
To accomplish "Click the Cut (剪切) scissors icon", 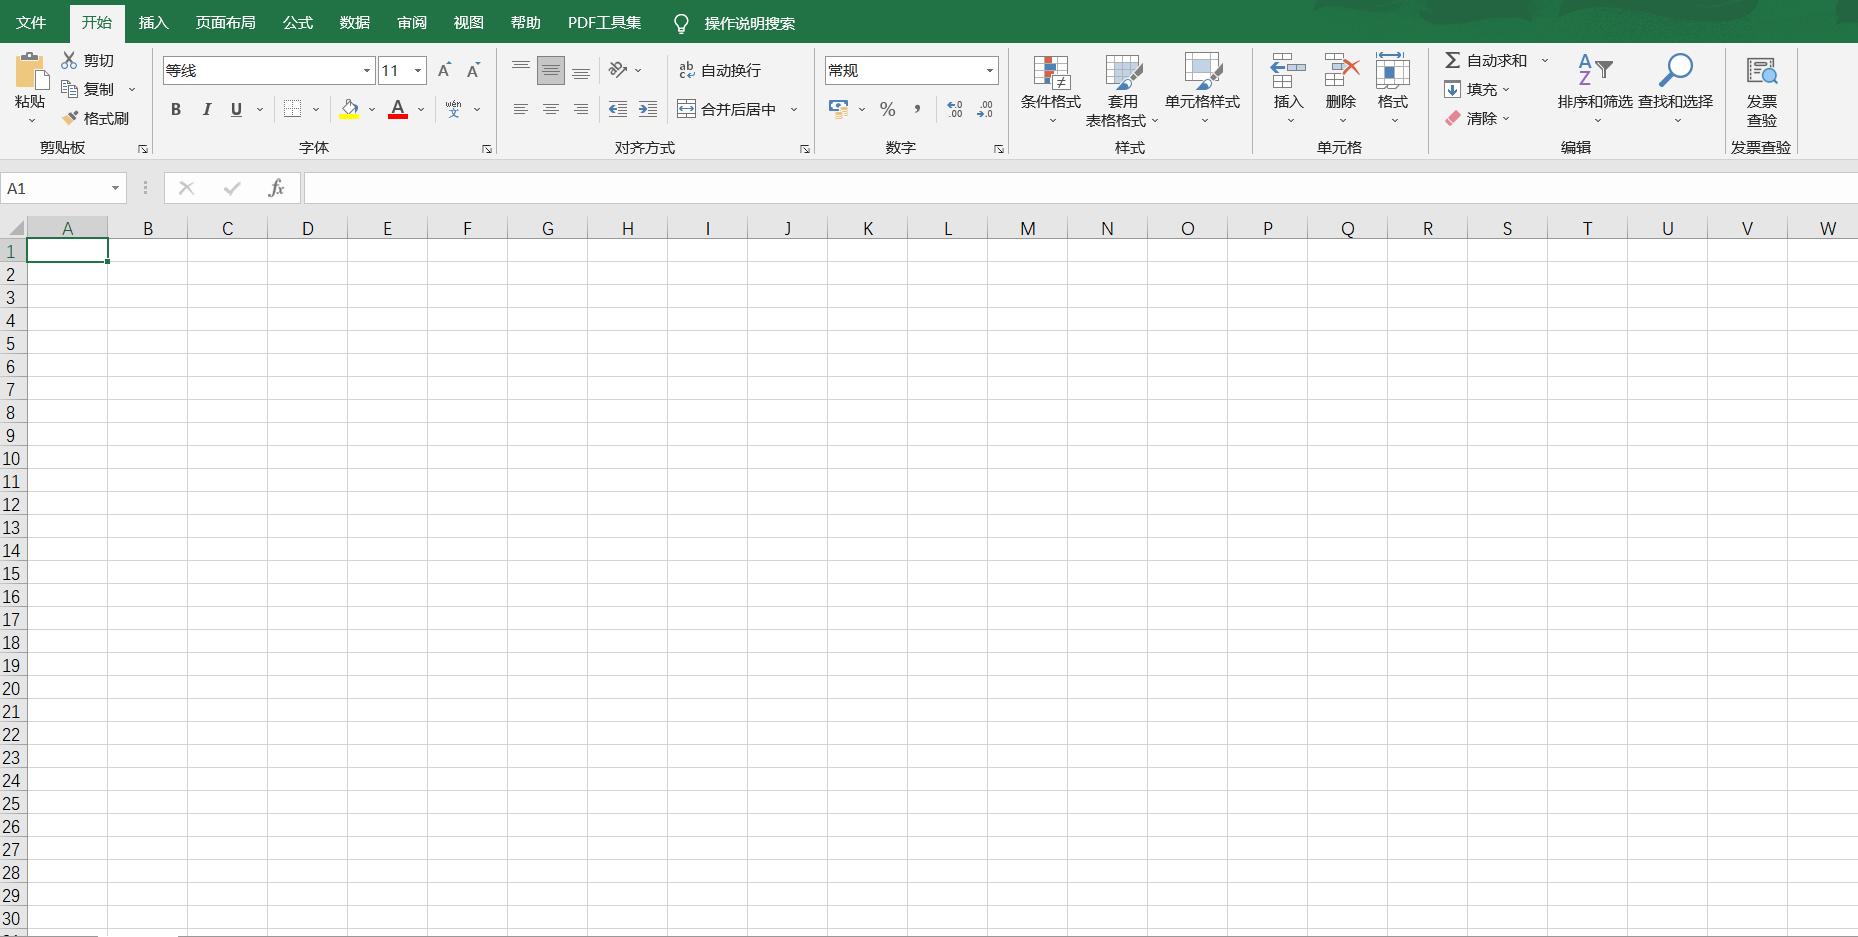I will coord(69,61).
